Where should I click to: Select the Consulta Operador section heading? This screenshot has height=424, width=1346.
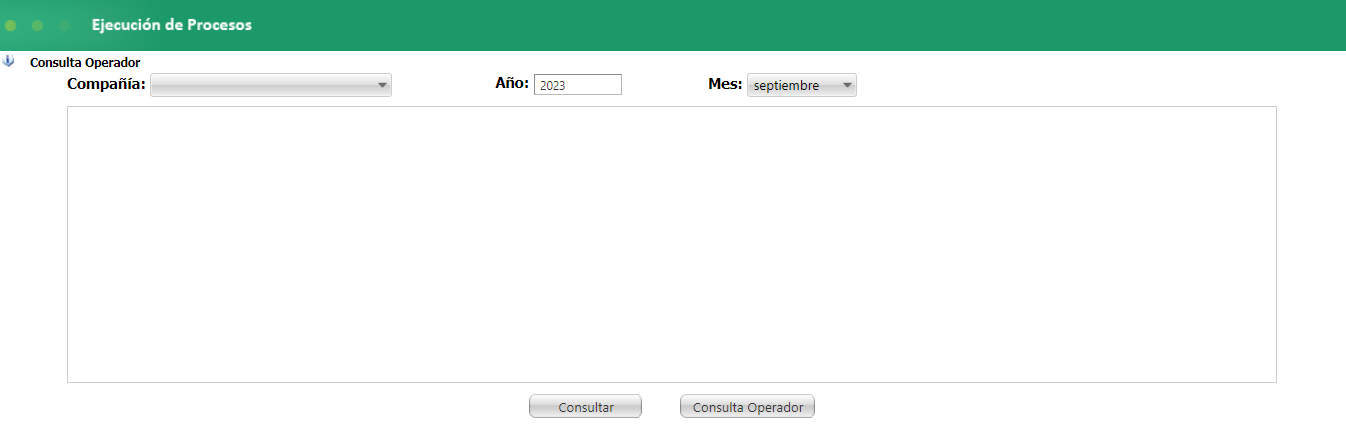click(85, 62)
